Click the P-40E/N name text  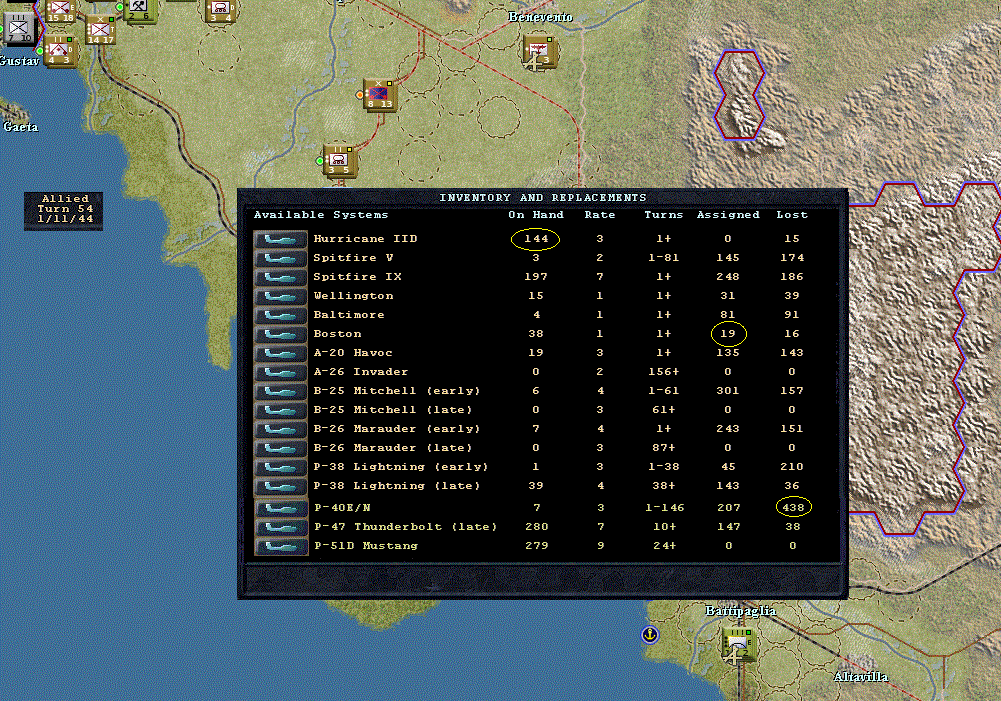pos(342,508)
